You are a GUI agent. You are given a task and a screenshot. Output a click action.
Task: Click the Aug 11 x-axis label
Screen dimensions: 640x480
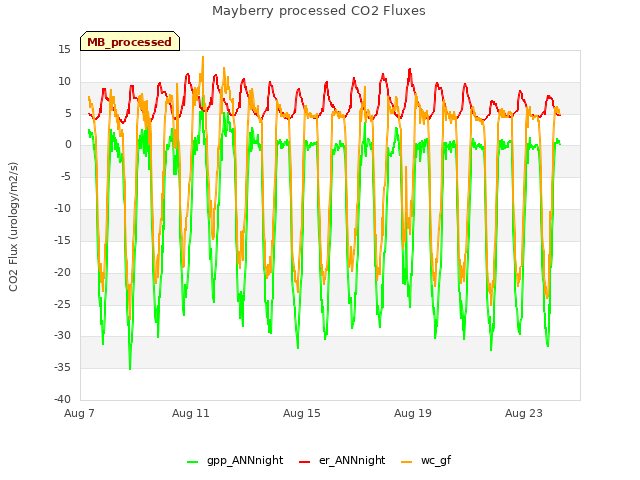coord(191,413)
